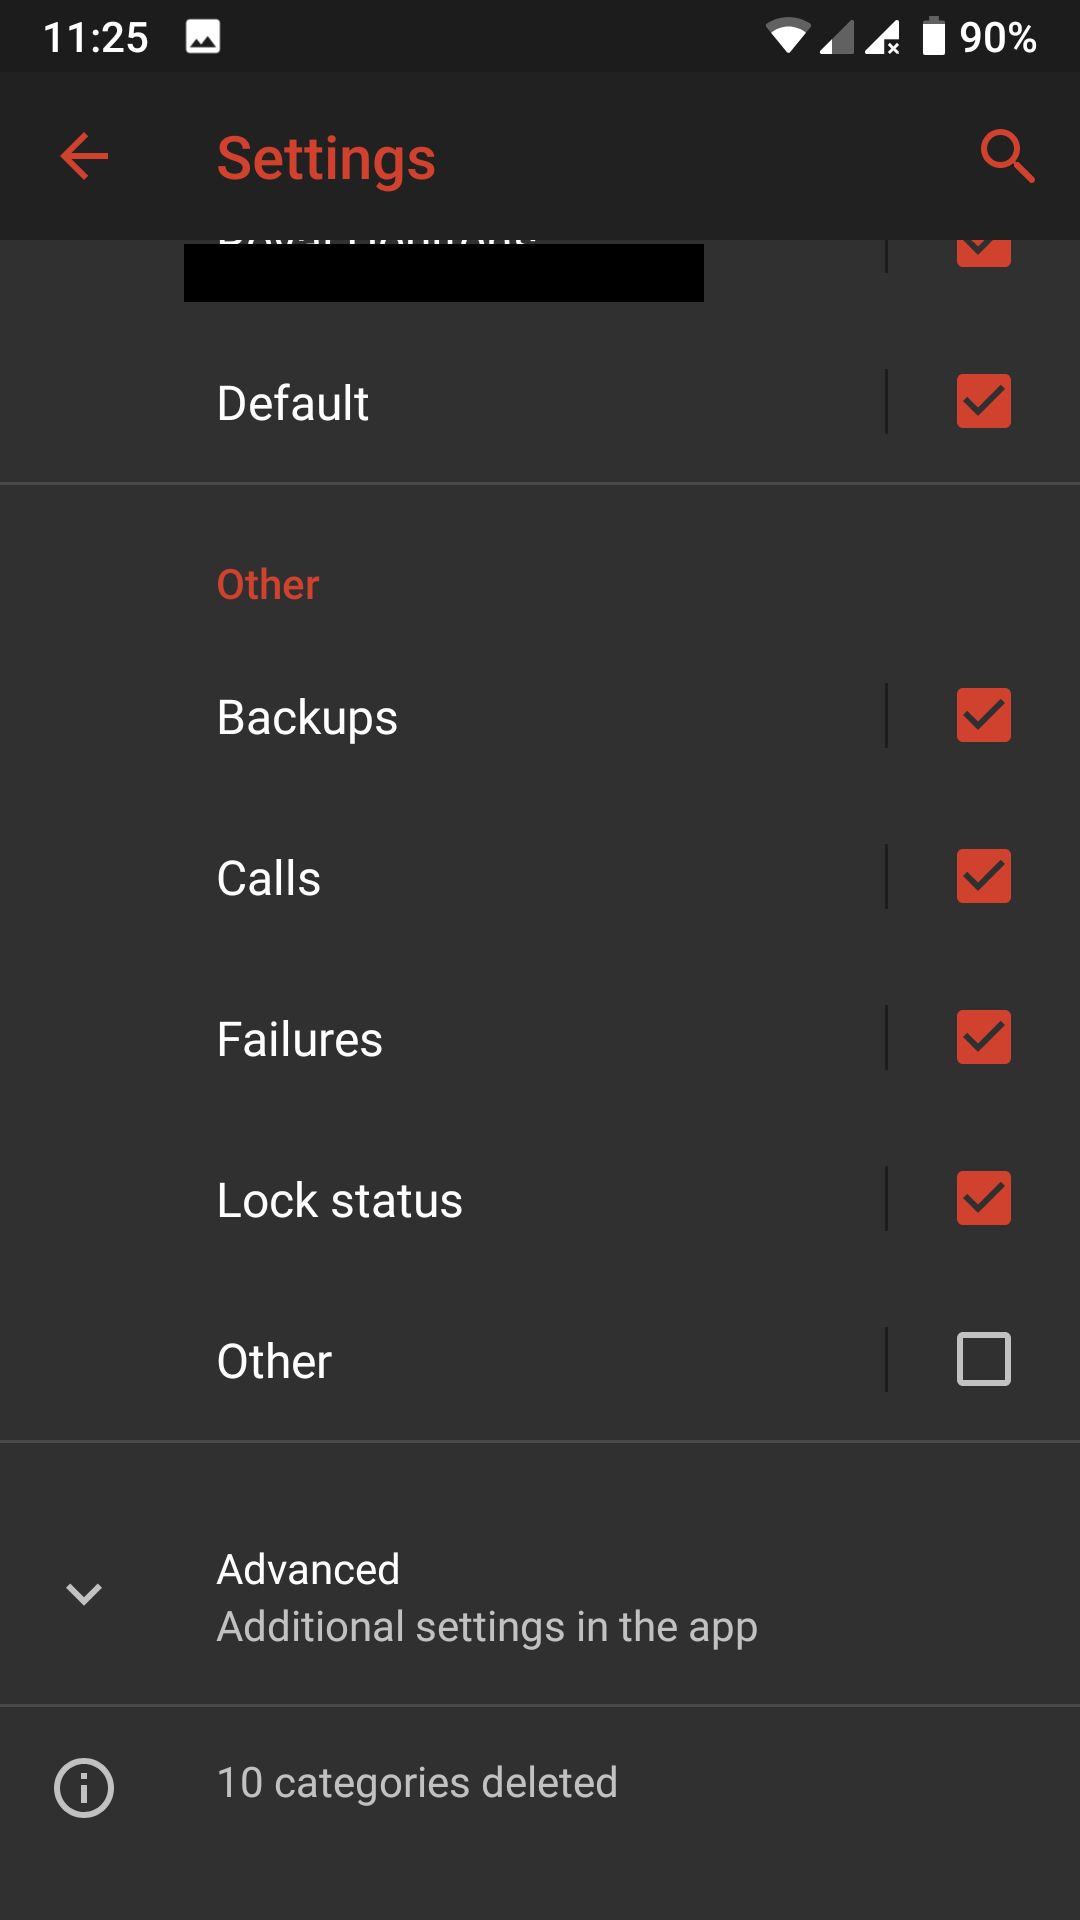Expand Advanced section chevron

click(84, 1594)
